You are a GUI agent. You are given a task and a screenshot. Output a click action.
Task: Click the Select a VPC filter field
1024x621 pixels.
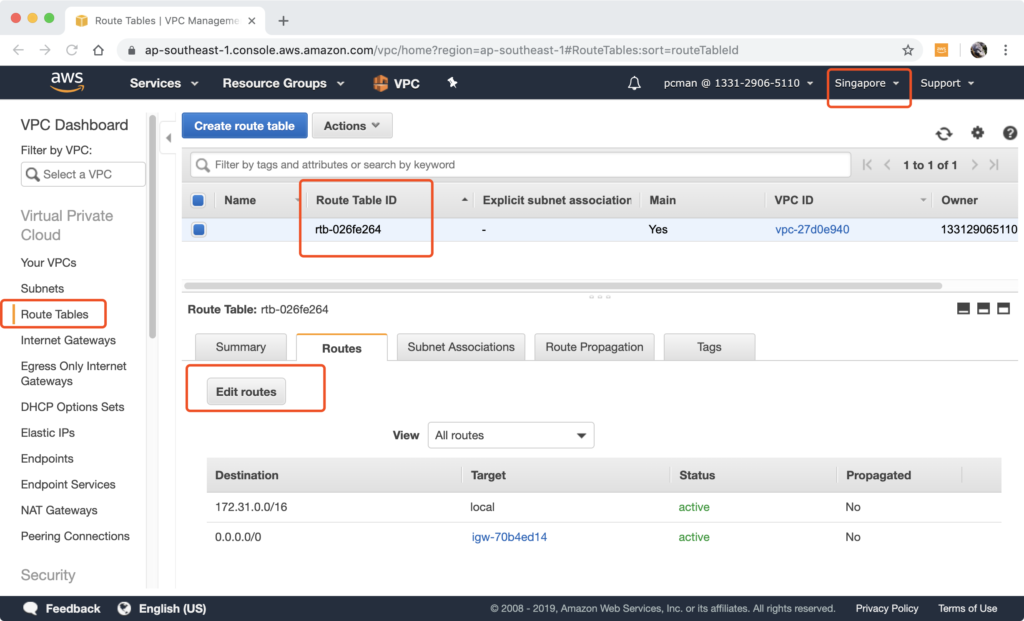[x=83, y=174]
